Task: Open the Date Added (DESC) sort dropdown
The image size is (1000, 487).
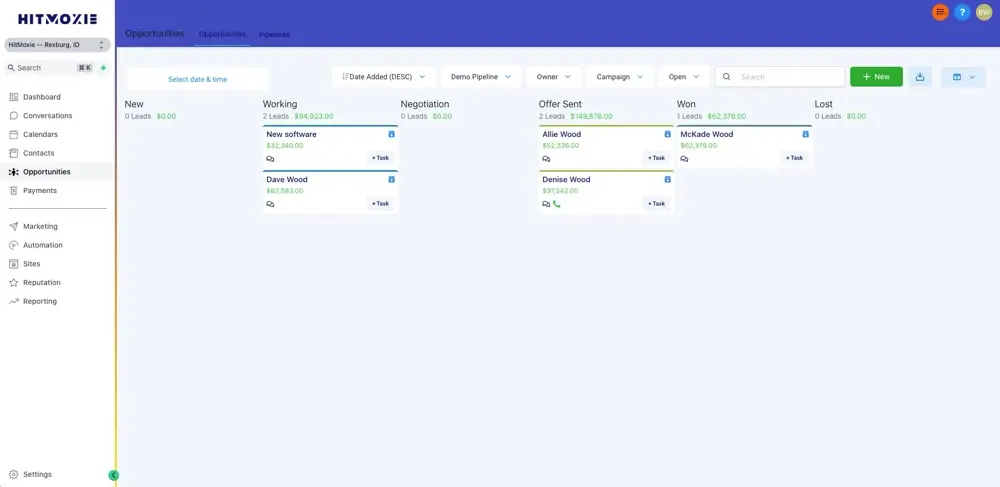Action: coord(384,76)
